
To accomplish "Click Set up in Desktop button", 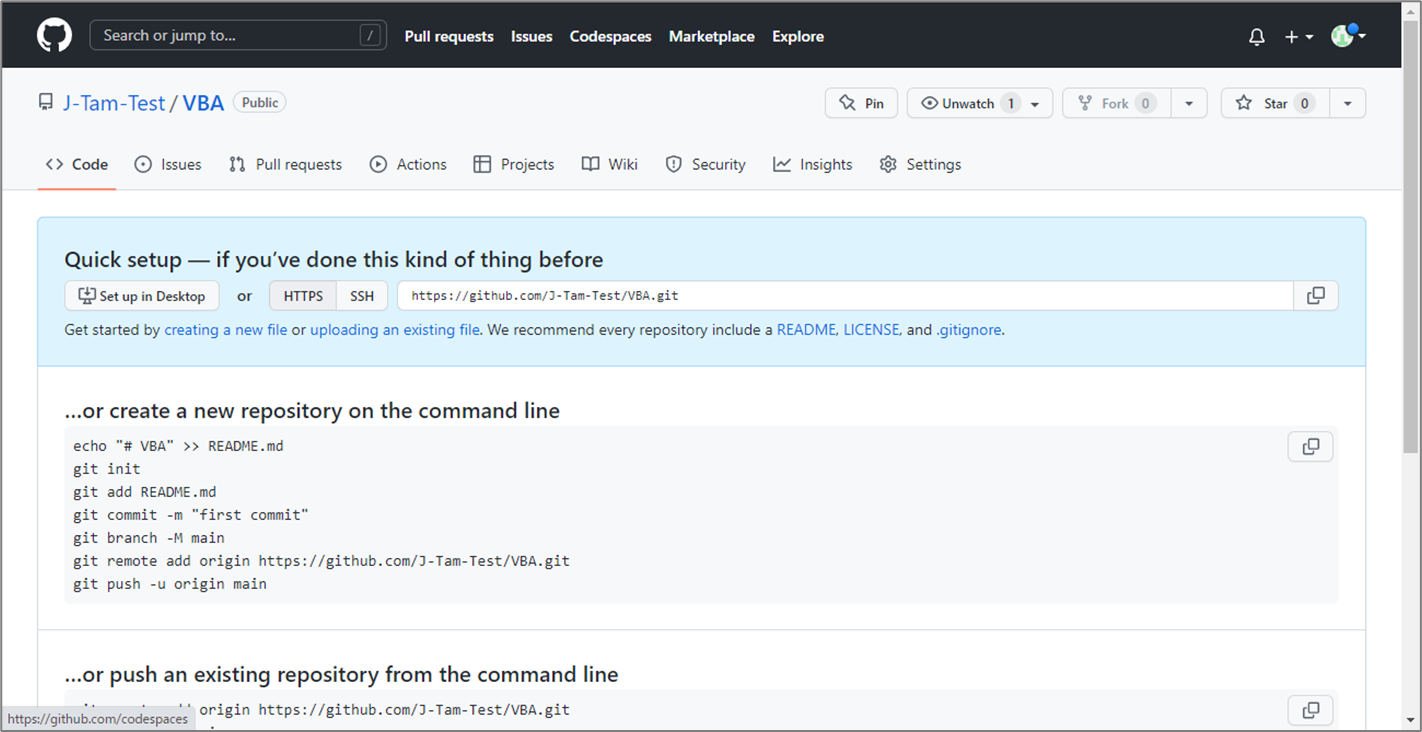I will tap(142, 296).
